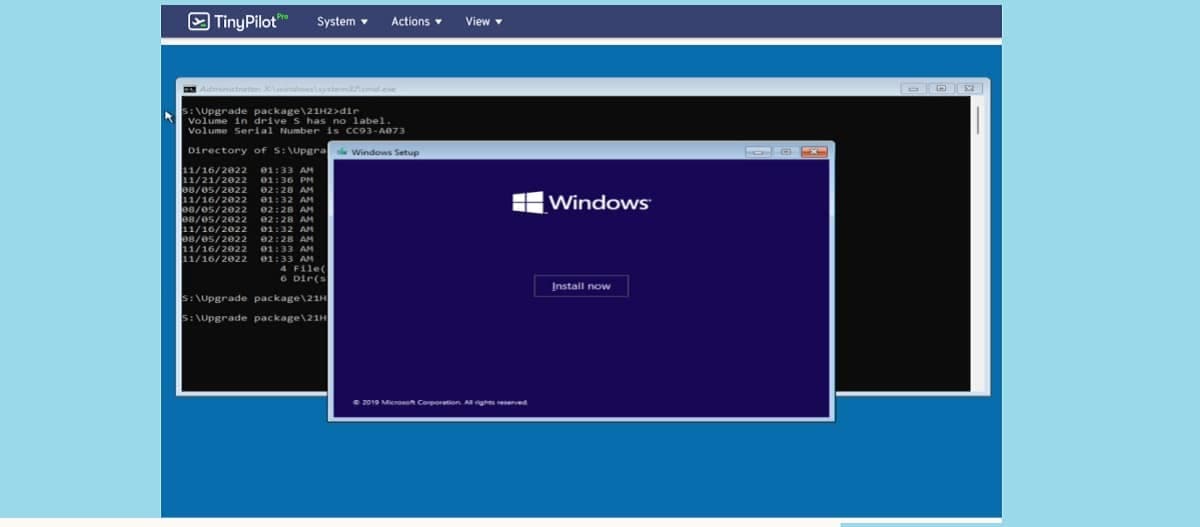Click the '11/21/2022 01:36 PM' entry
The width and height of the screenshot is (1200, 527).
247,180
